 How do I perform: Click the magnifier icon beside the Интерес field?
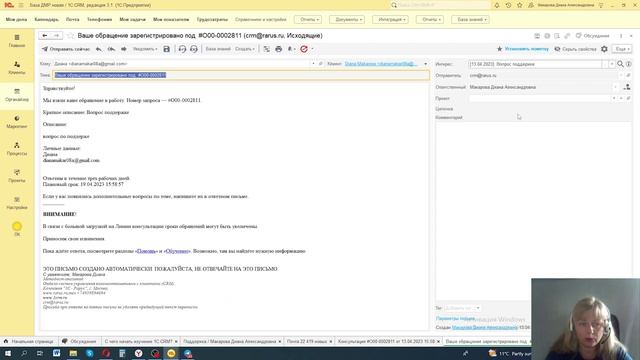click(620, 64)
